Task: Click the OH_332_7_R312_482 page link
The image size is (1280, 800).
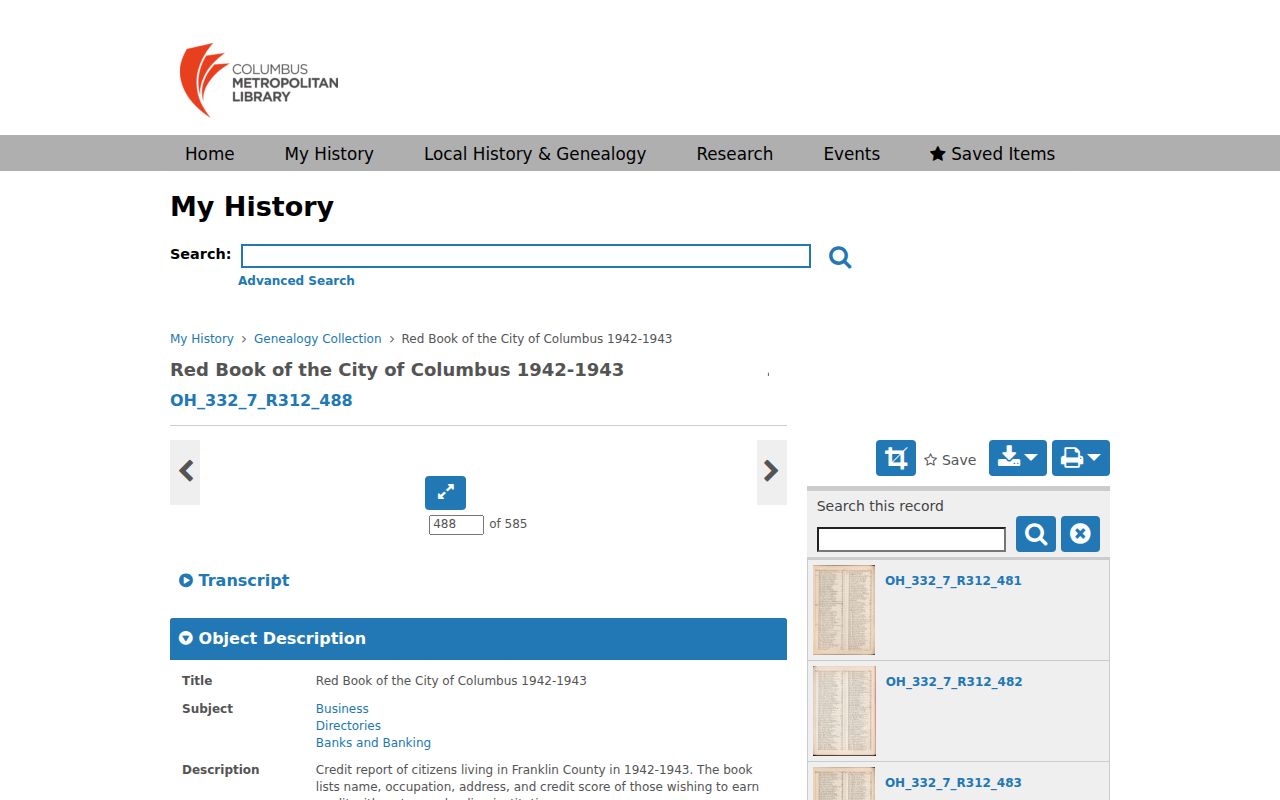Action: coord(954,682)
